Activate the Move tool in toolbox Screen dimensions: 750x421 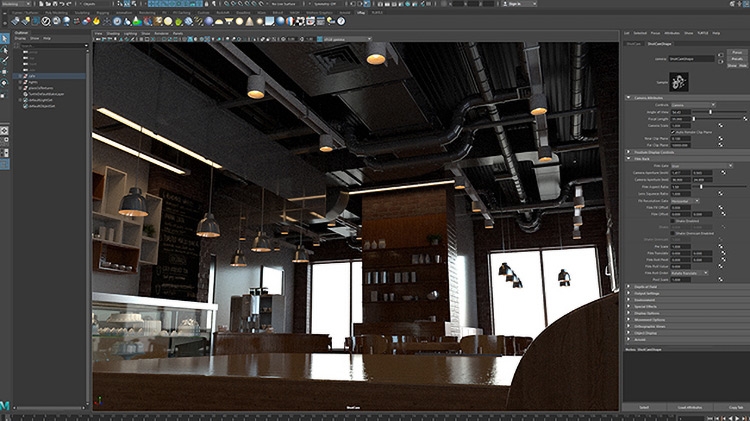4,72
